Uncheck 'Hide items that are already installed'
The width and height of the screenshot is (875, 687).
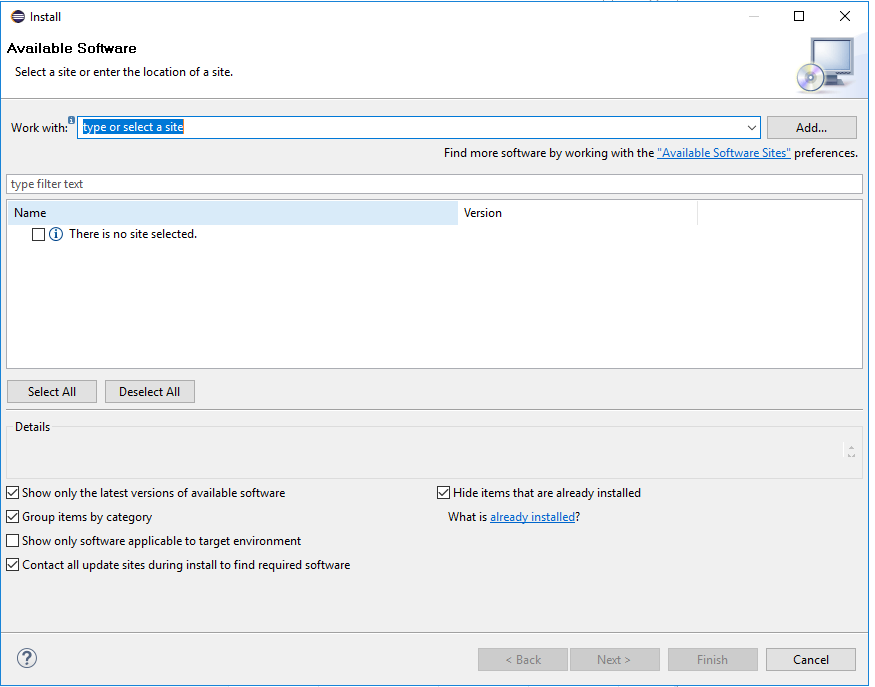(444, 493)
